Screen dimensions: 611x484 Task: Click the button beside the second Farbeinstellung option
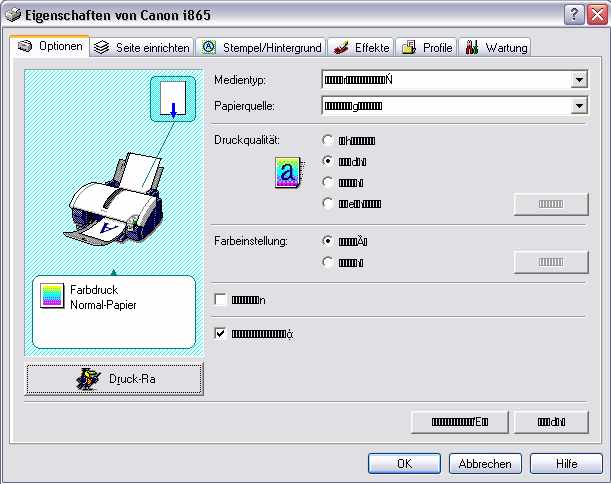pos(551,262)
